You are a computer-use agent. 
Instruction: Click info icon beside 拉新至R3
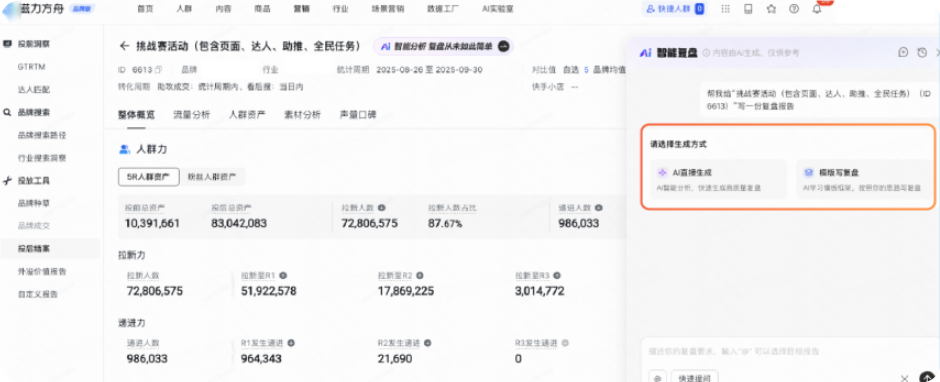[x=557, y=276]
